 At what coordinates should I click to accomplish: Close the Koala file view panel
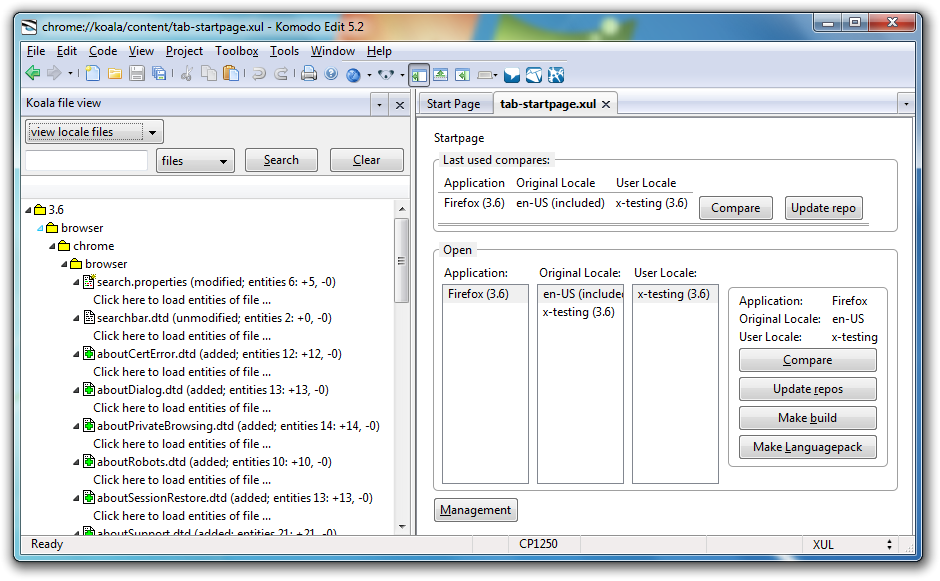400,105
